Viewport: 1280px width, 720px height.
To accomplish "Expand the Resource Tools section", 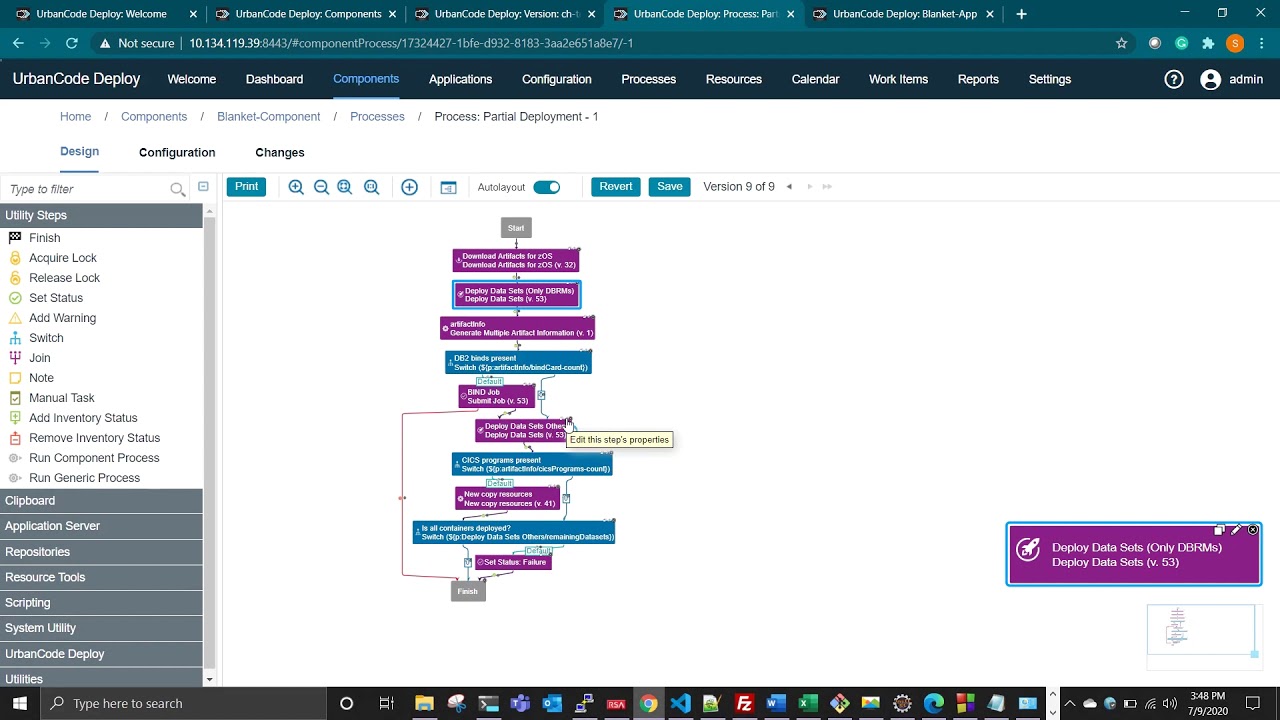I will tap(101, 577).
